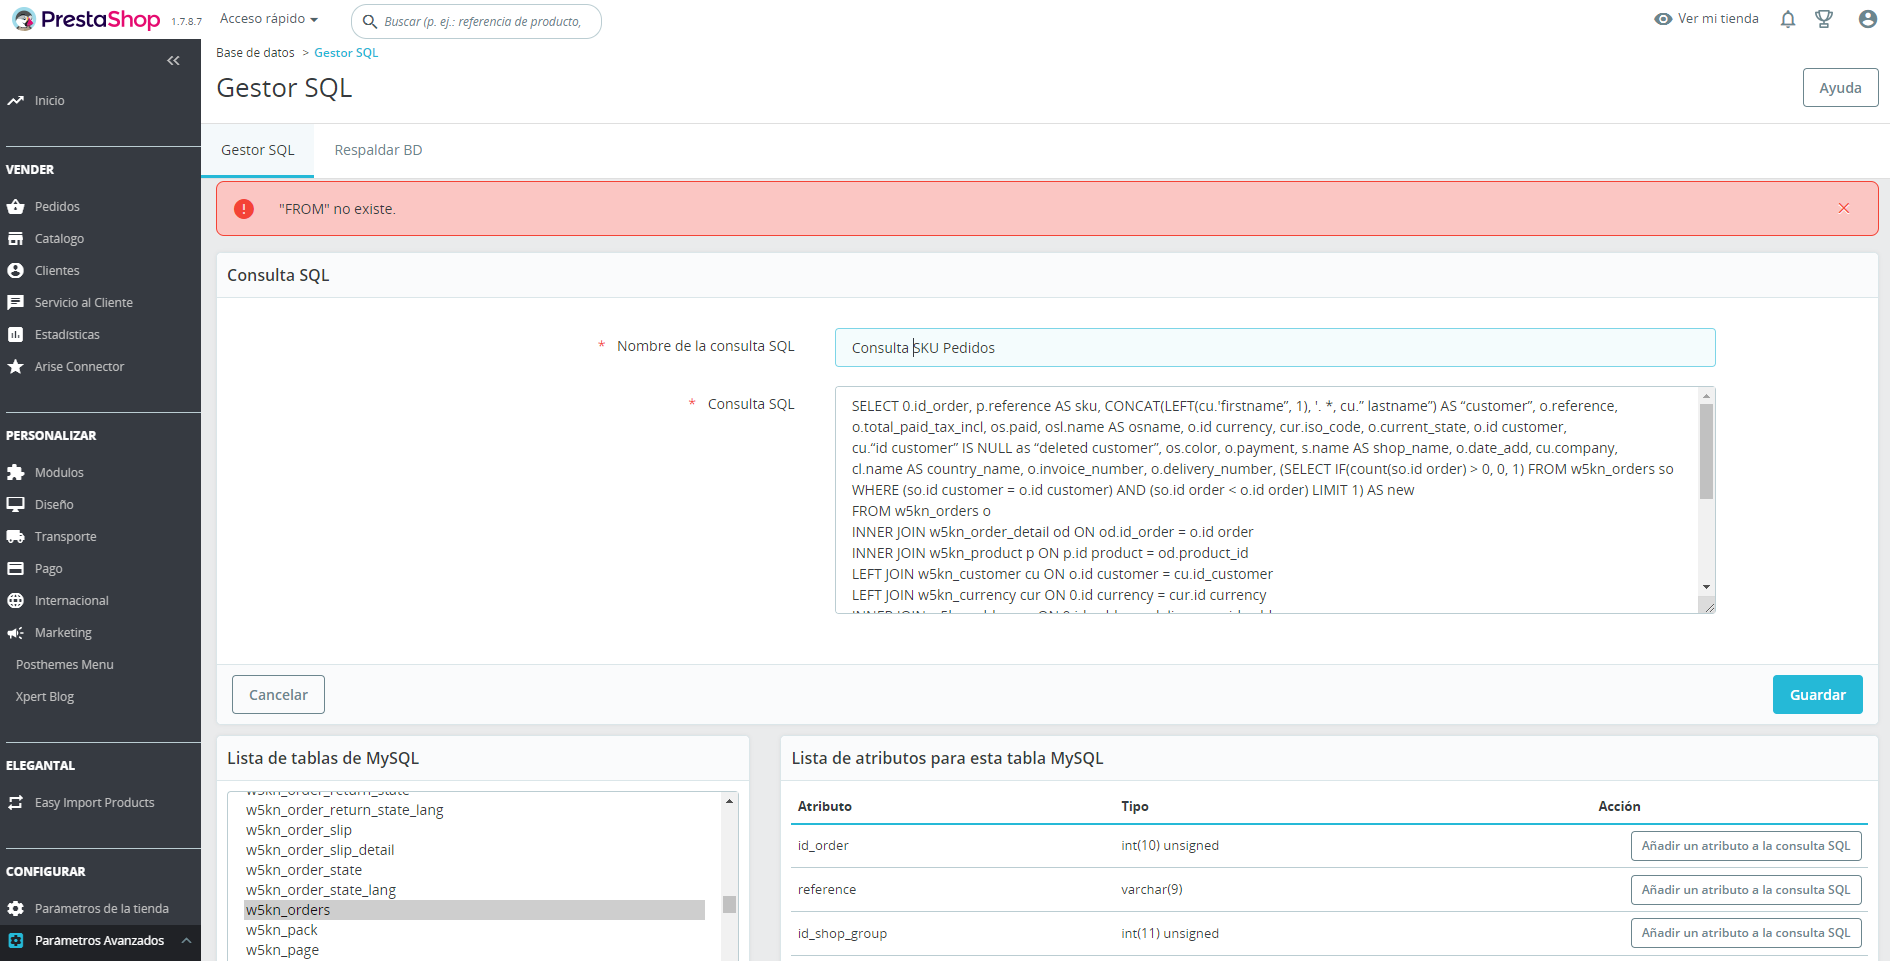Select w5kn_orders table
Screen dimensions: 1890x961
[475, 910]
